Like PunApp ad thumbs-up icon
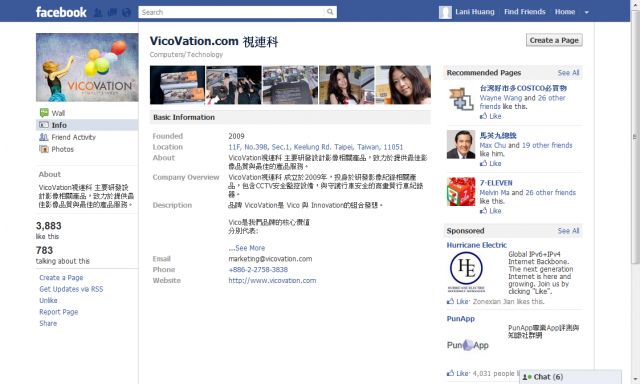Viewport: 640px width, 384px height. [450, 373]
